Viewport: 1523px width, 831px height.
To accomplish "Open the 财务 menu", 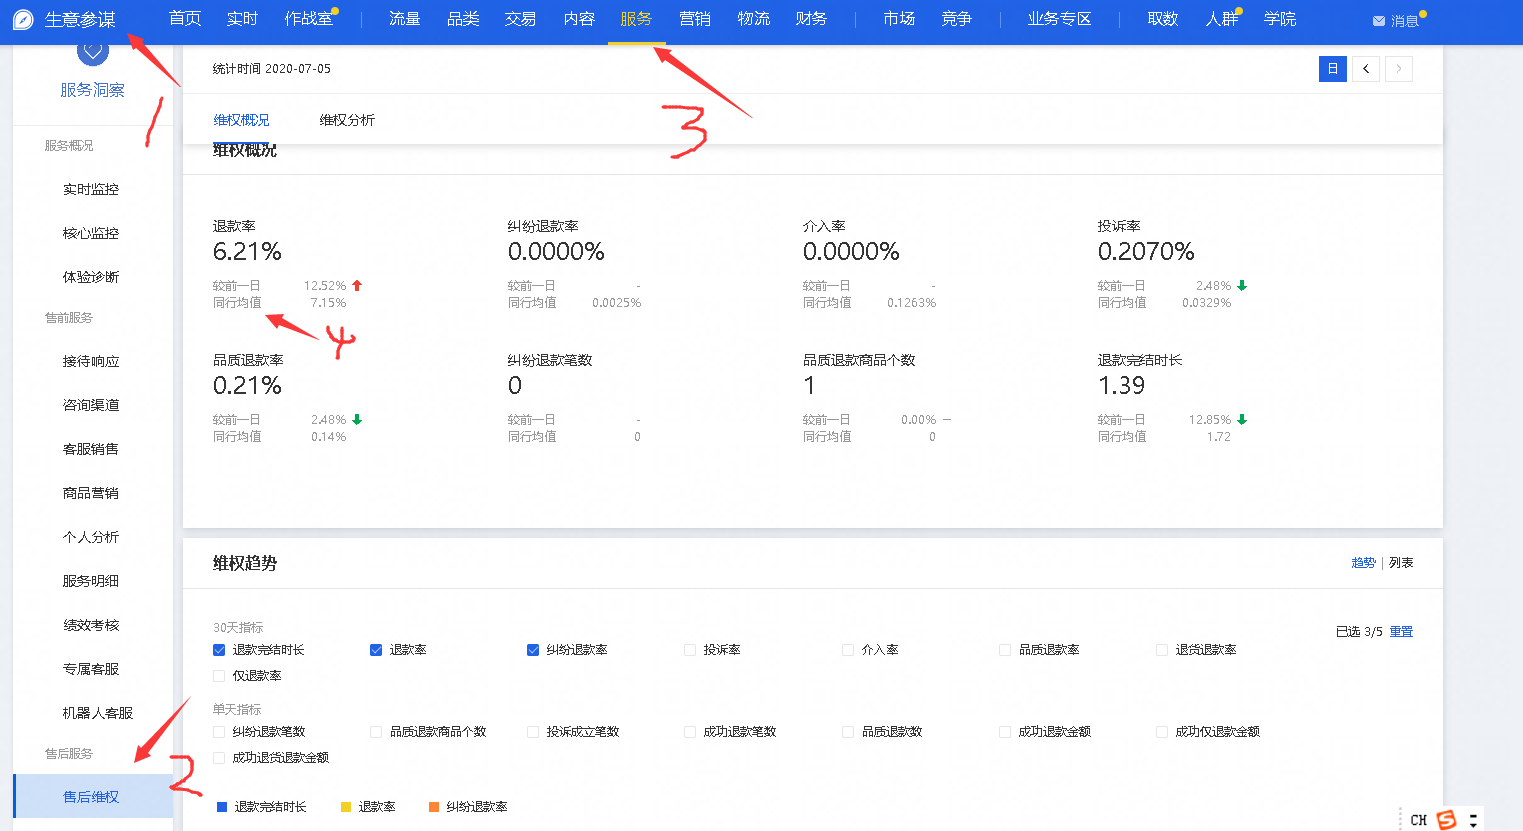I will [x=811, y=19].
